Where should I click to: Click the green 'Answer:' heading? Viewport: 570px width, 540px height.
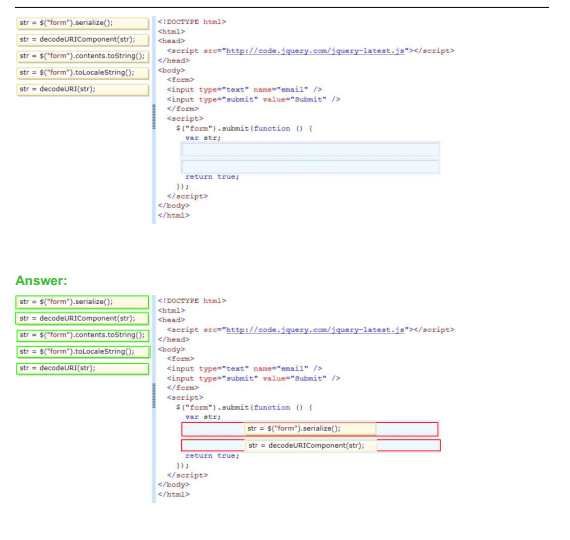coord(41,280)
